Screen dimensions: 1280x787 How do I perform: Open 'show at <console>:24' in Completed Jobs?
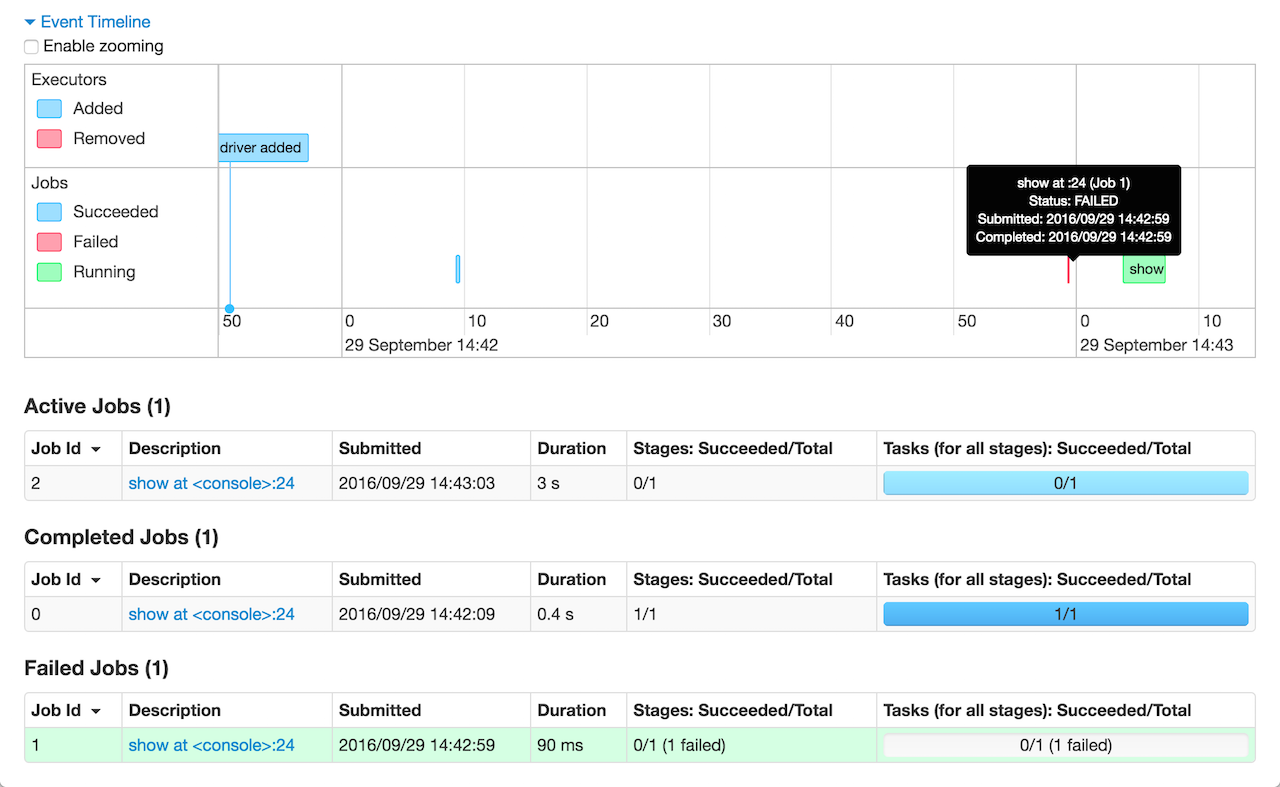click(211, 613)
